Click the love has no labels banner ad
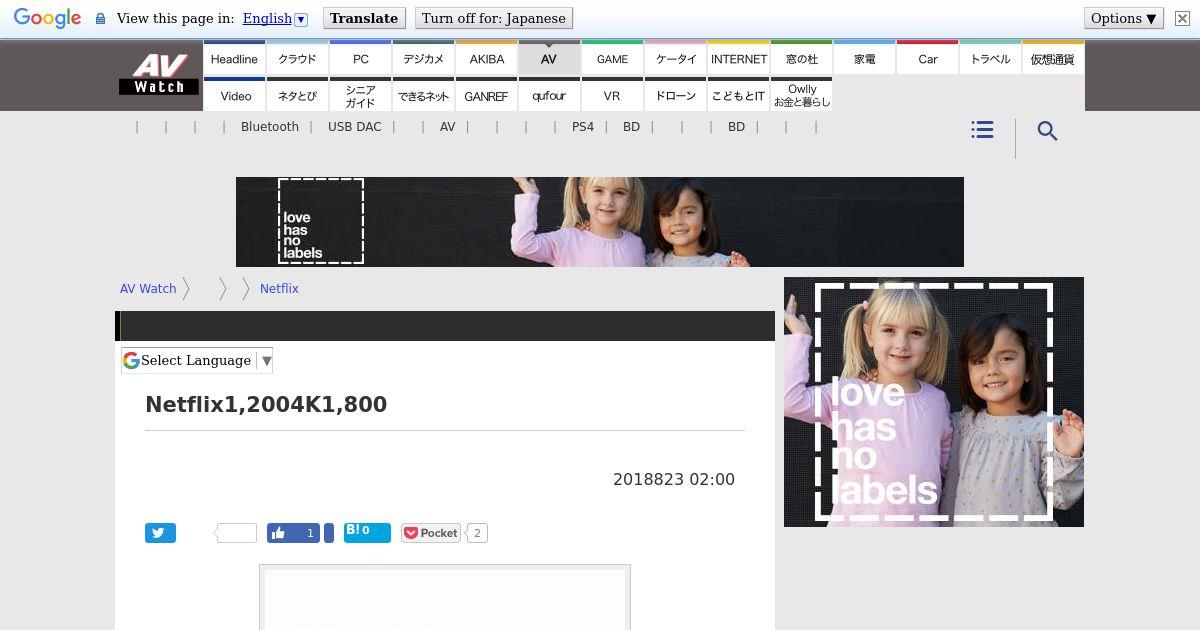The height and width of the screenshot is (630, 1200). (x=600, y=222)
